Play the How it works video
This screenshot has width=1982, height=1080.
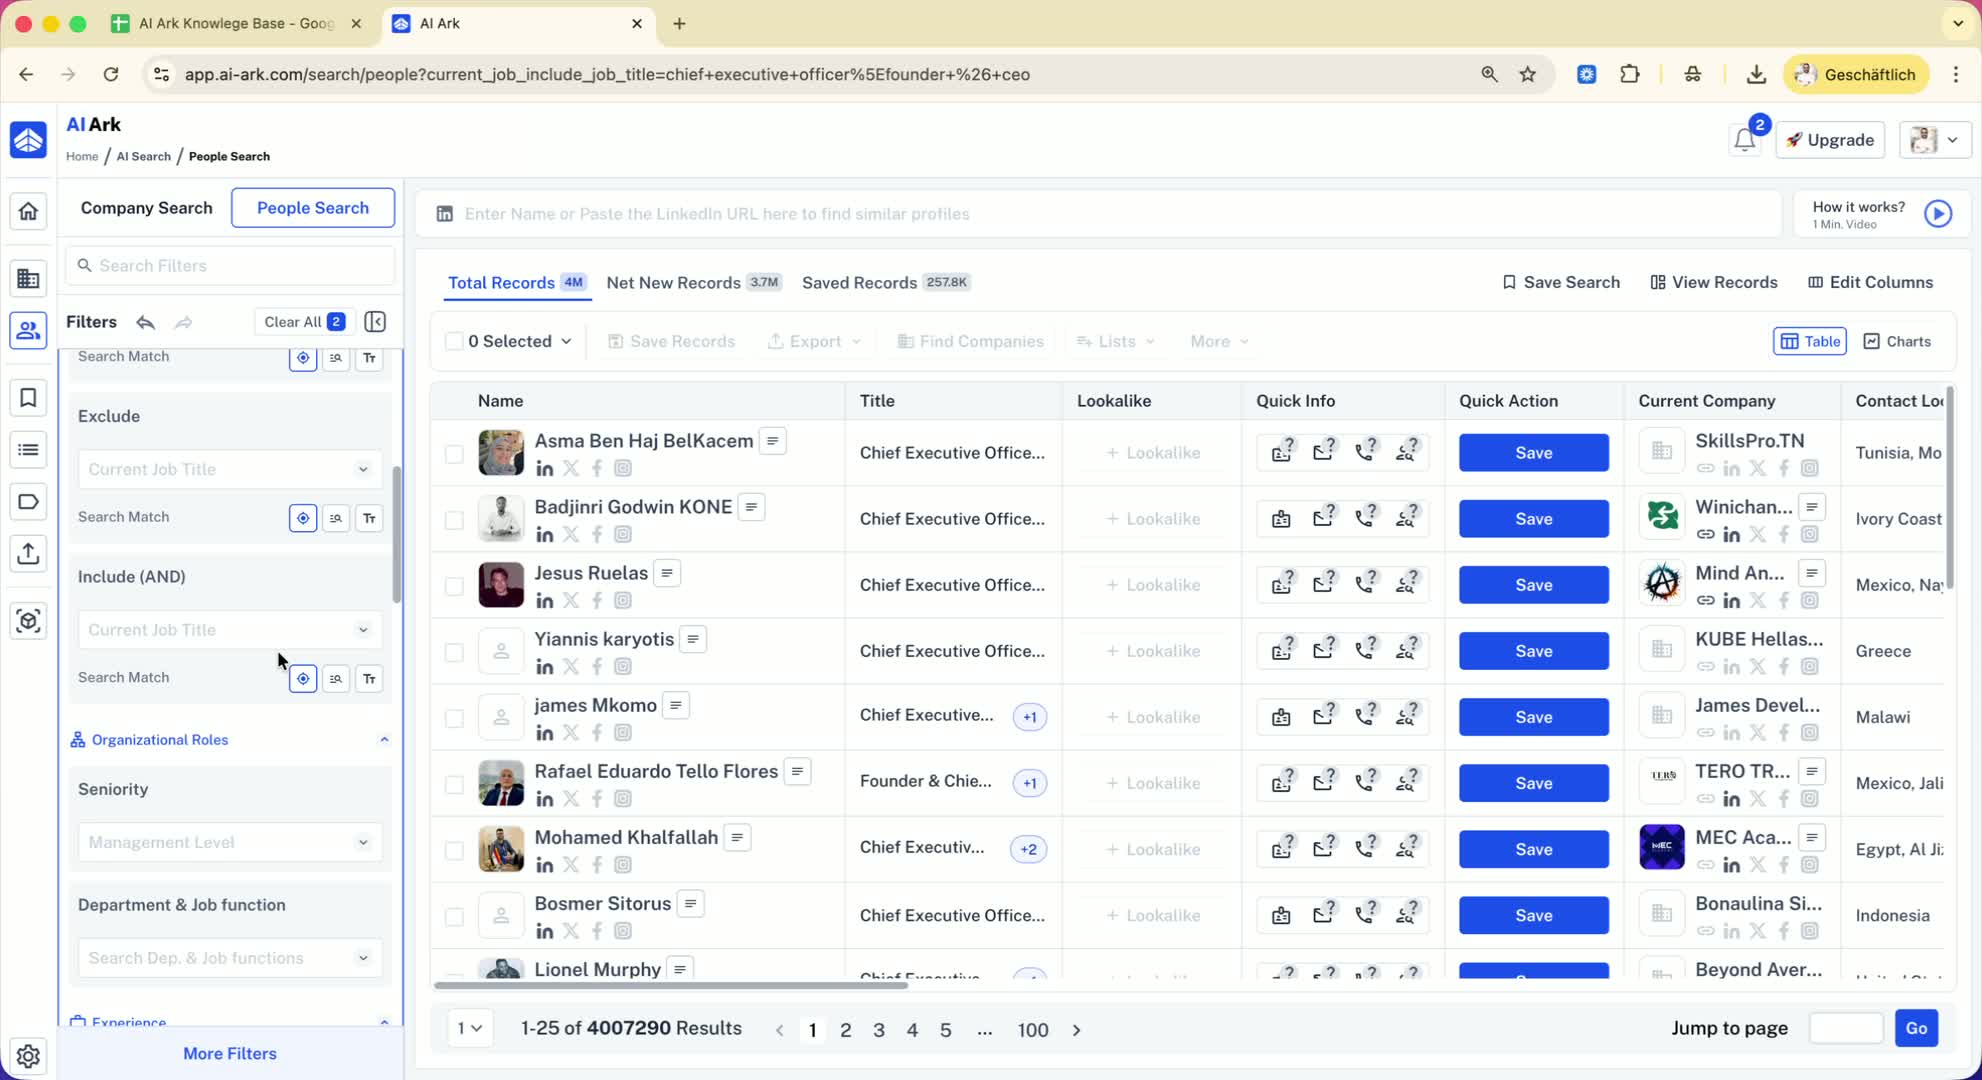click(1937, 214)
